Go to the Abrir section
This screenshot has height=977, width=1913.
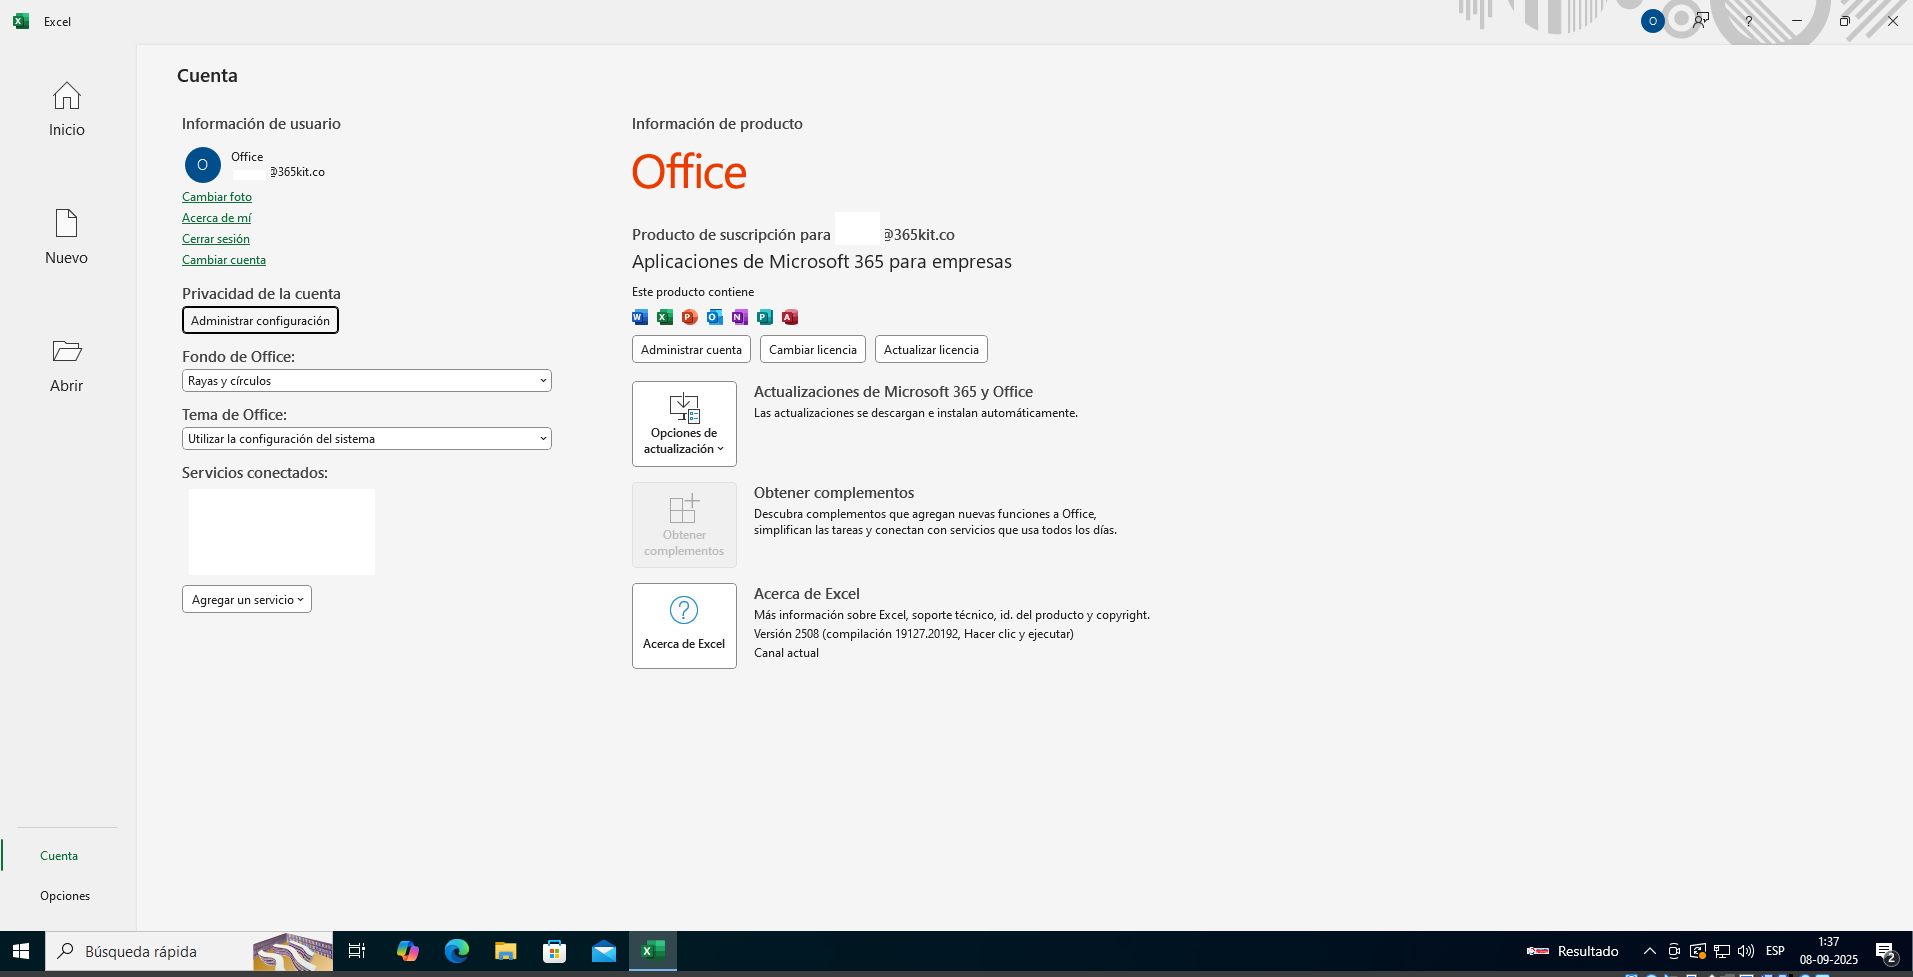click(x=67, y=365)
